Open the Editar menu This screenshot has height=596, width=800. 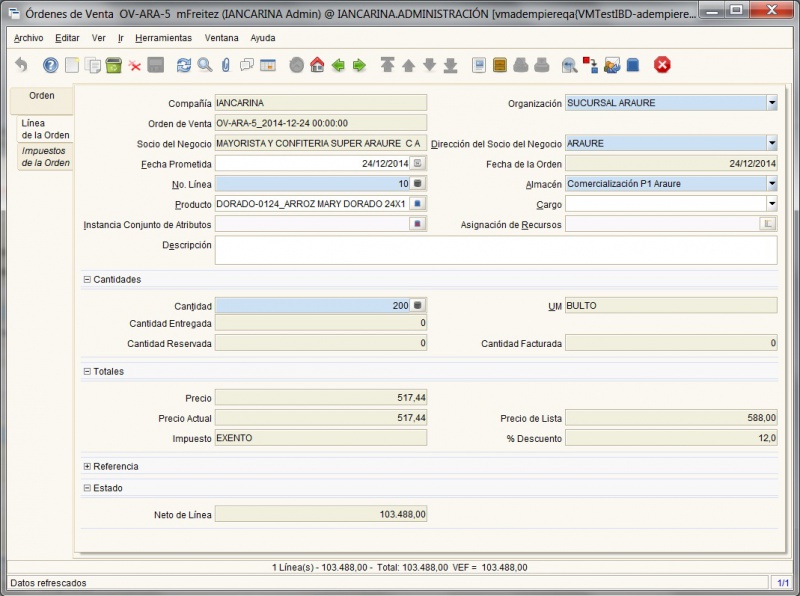coord(67,38)
